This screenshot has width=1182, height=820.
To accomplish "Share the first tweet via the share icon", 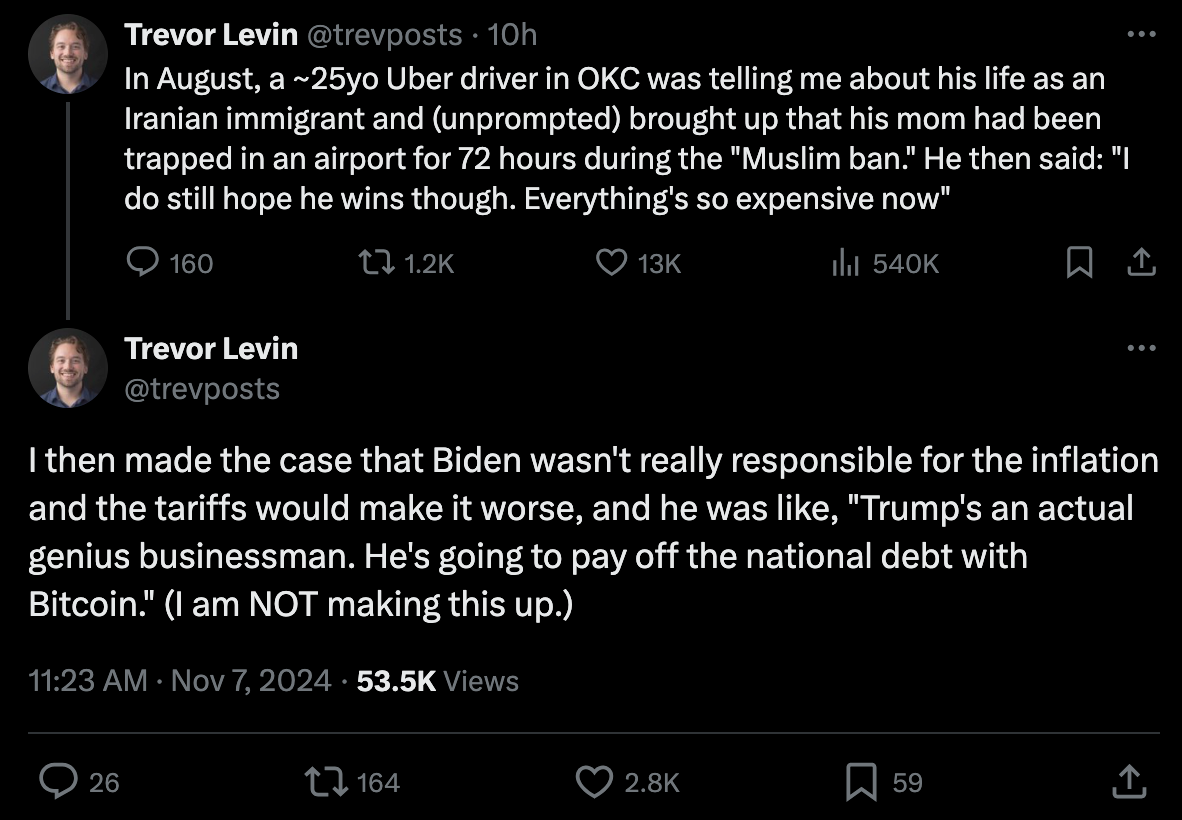I will (x=1141, y=263).
